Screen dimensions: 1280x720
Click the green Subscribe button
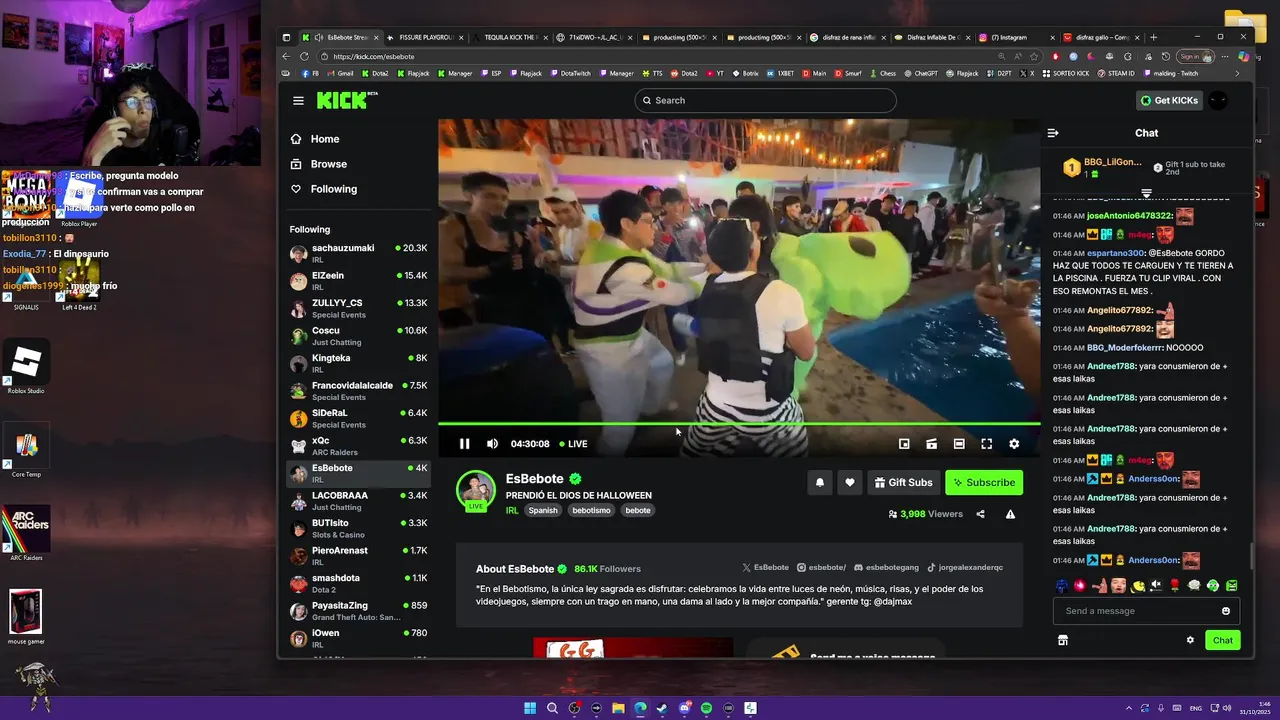(x=984, y=482)
